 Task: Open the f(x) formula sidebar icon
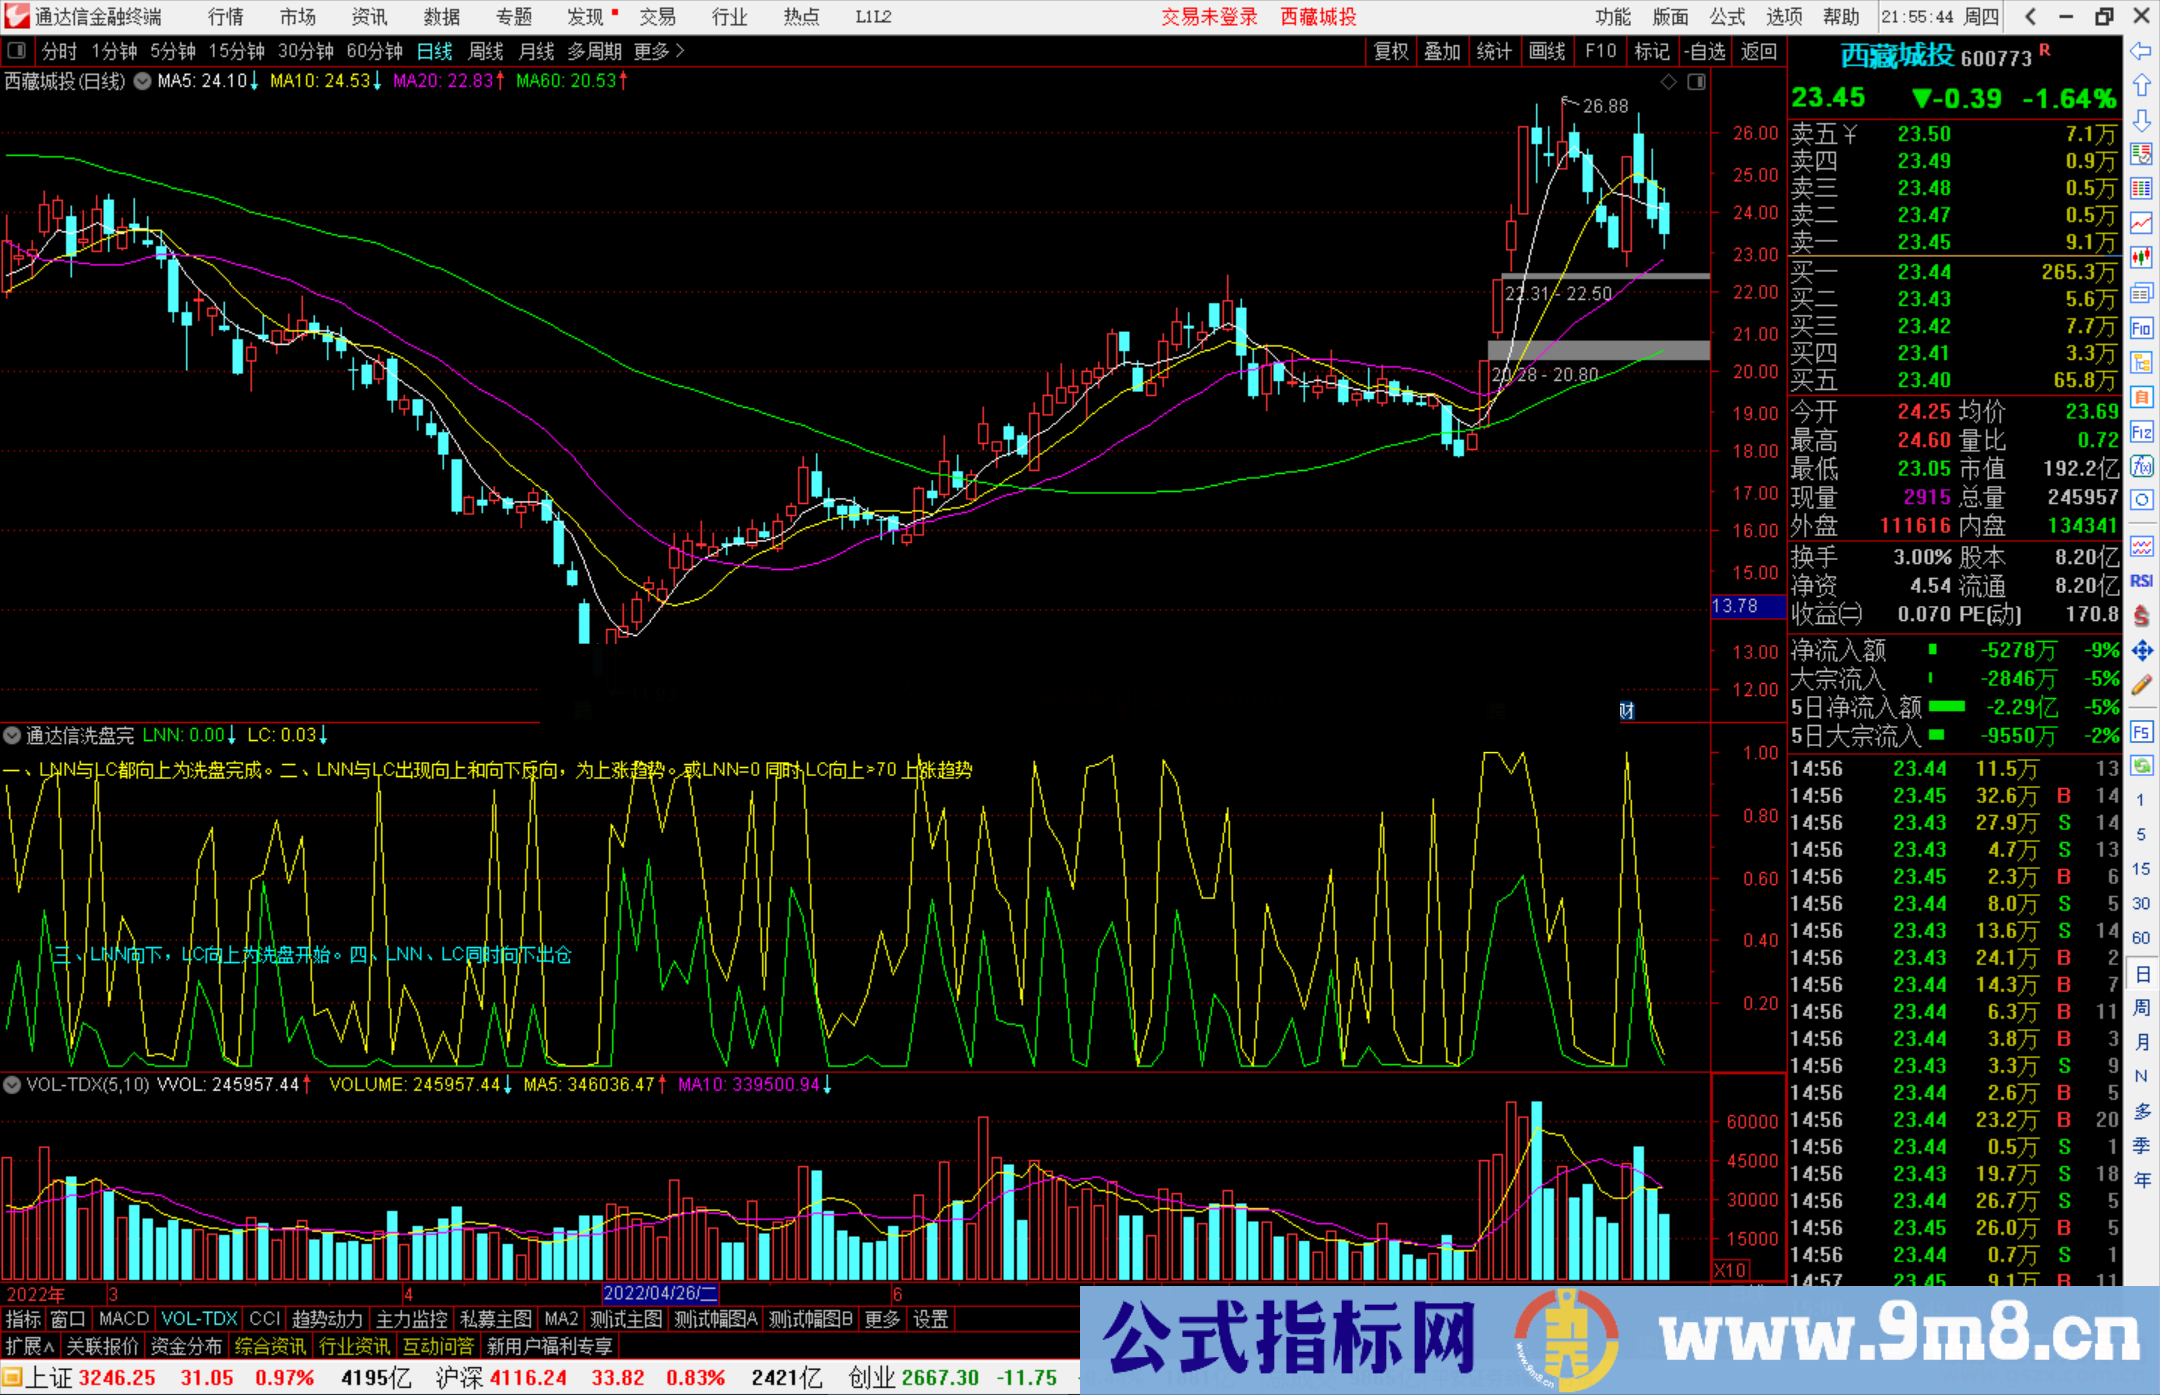pyautogui.click(x=2141, y=466)
